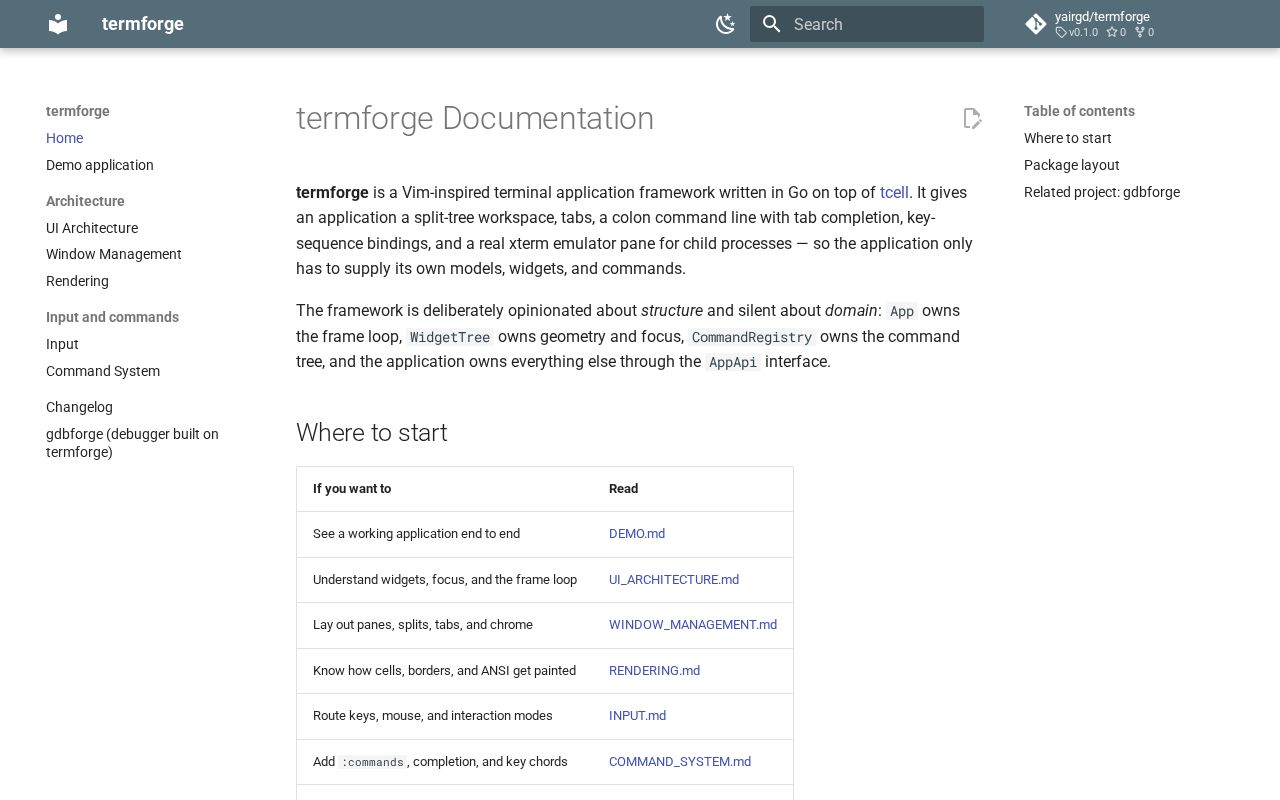Open the INPUT.md link

tap(637, 716)
